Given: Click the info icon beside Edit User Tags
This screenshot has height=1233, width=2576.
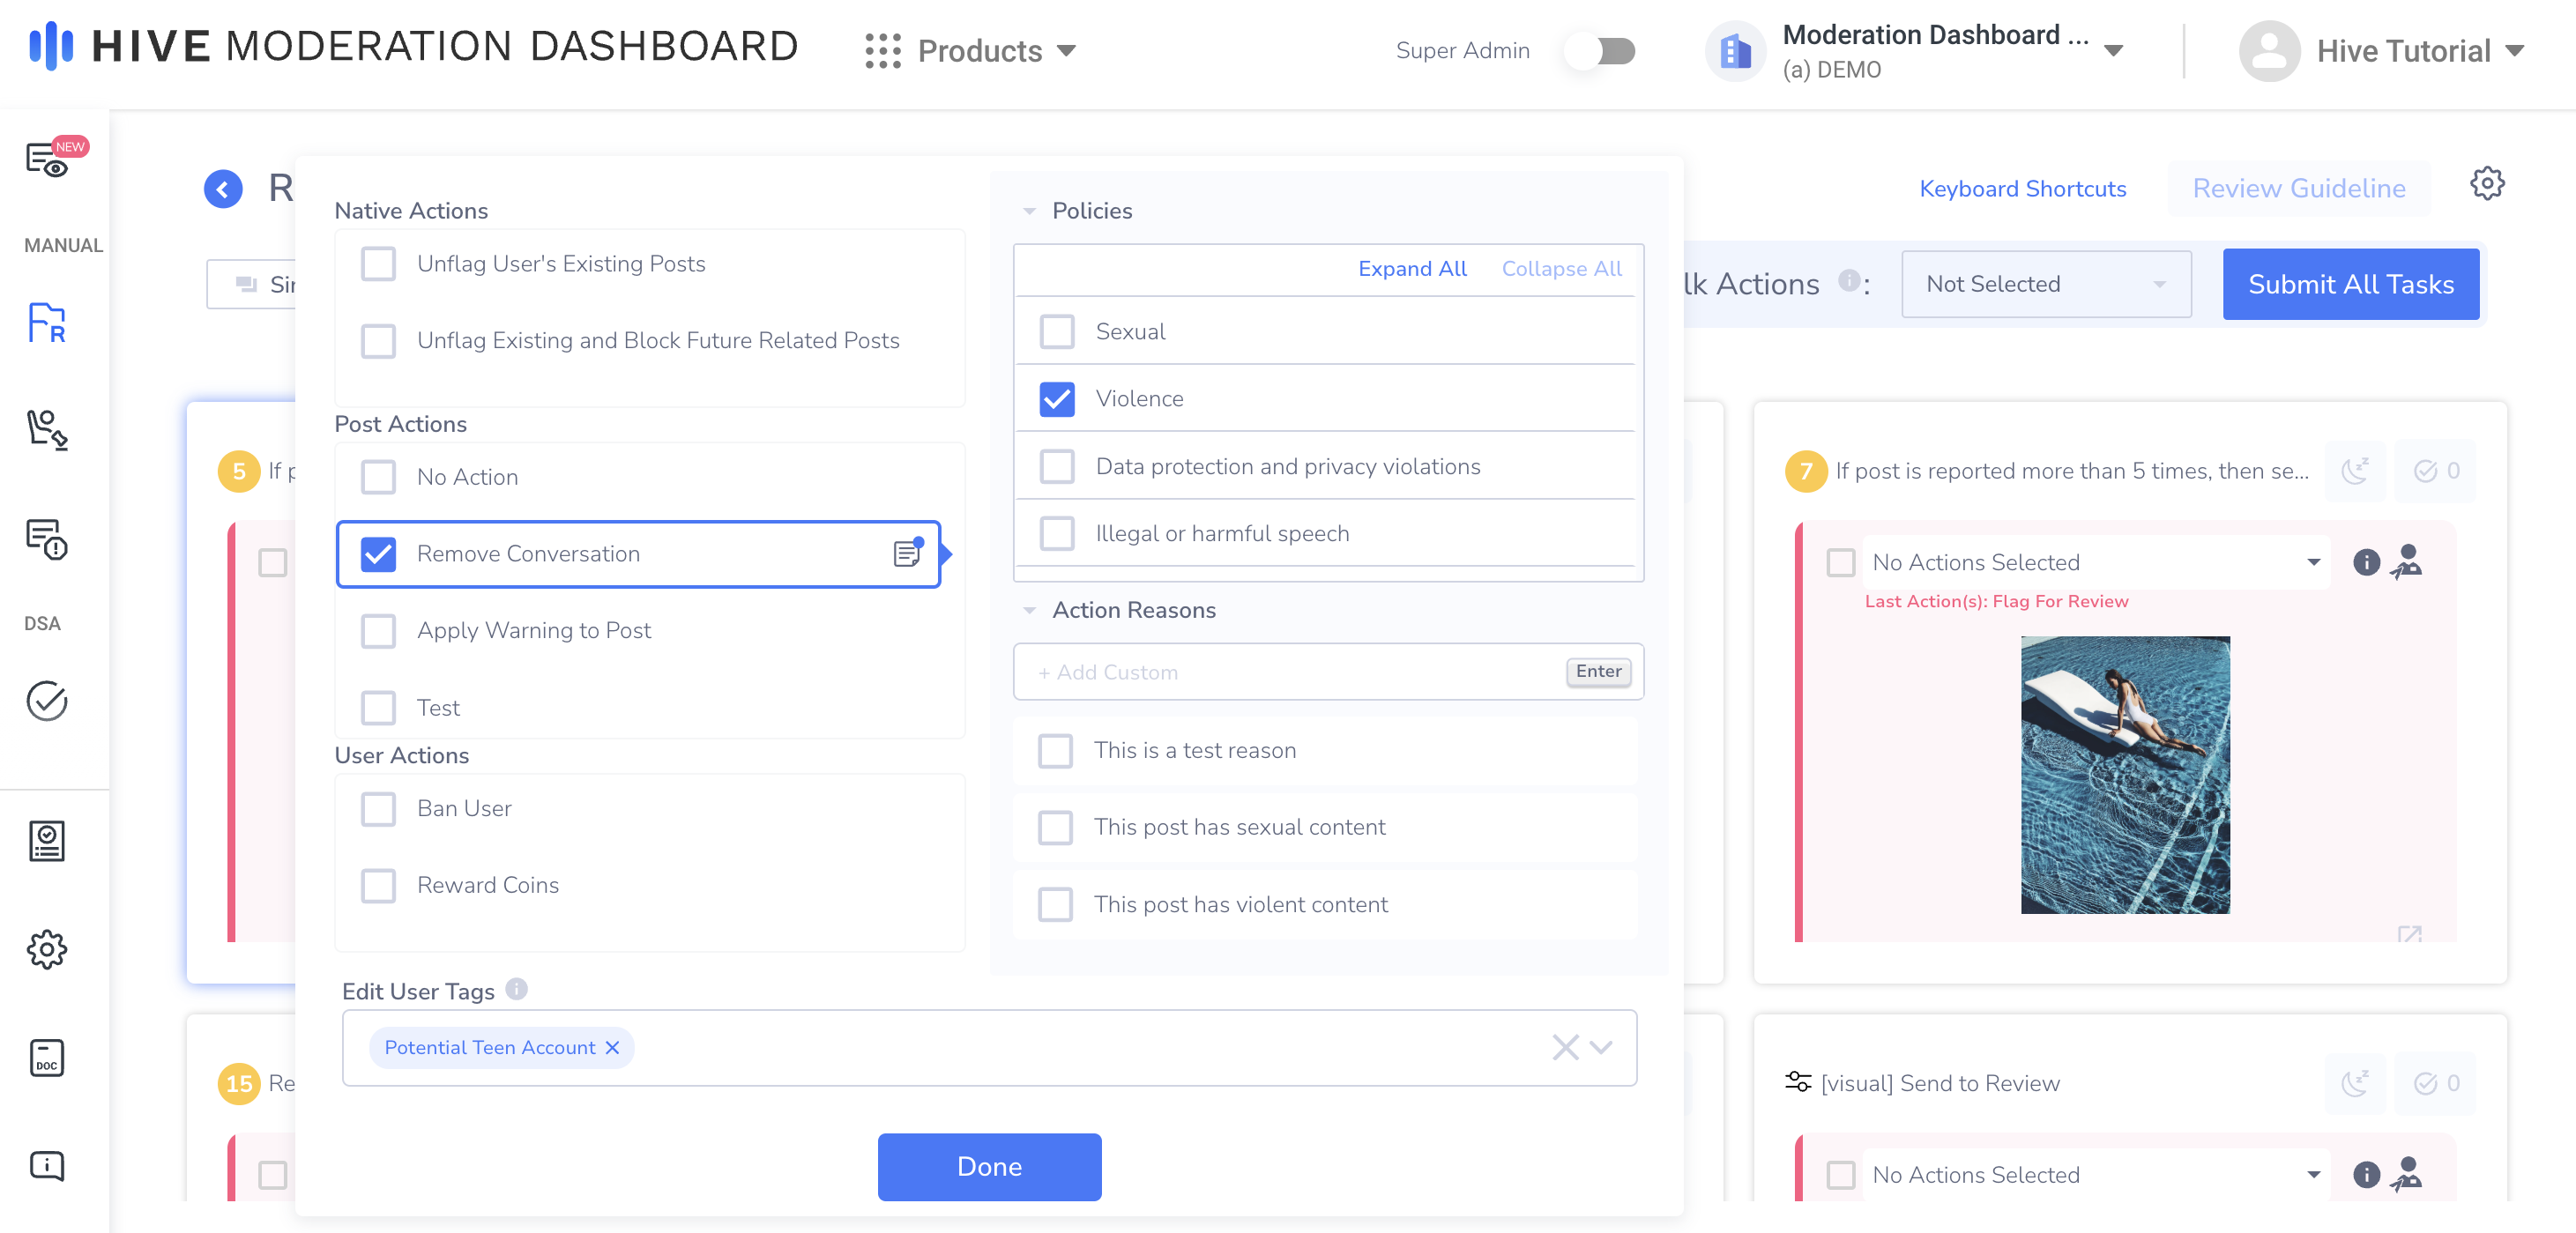Looking at the screenshot, I should pyautogui.click(x=516, y=989).
